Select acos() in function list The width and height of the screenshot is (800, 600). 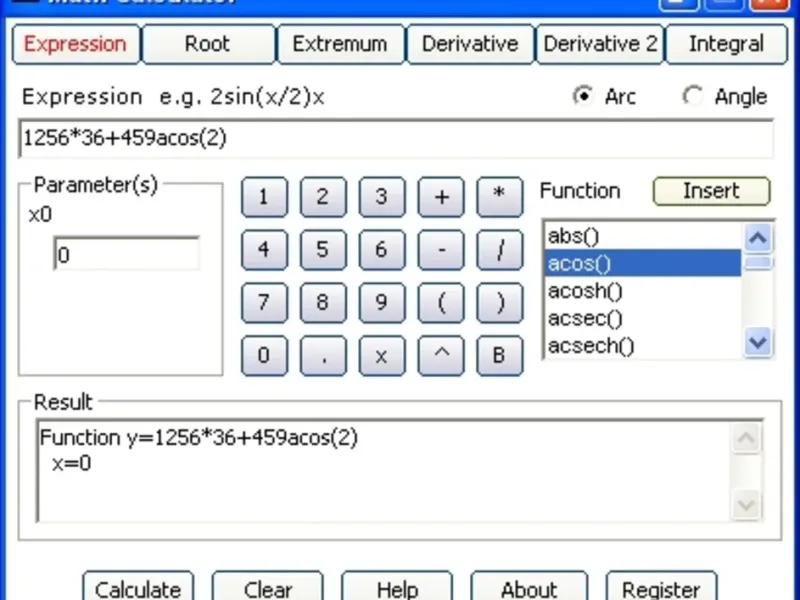[x=643, y=263]
